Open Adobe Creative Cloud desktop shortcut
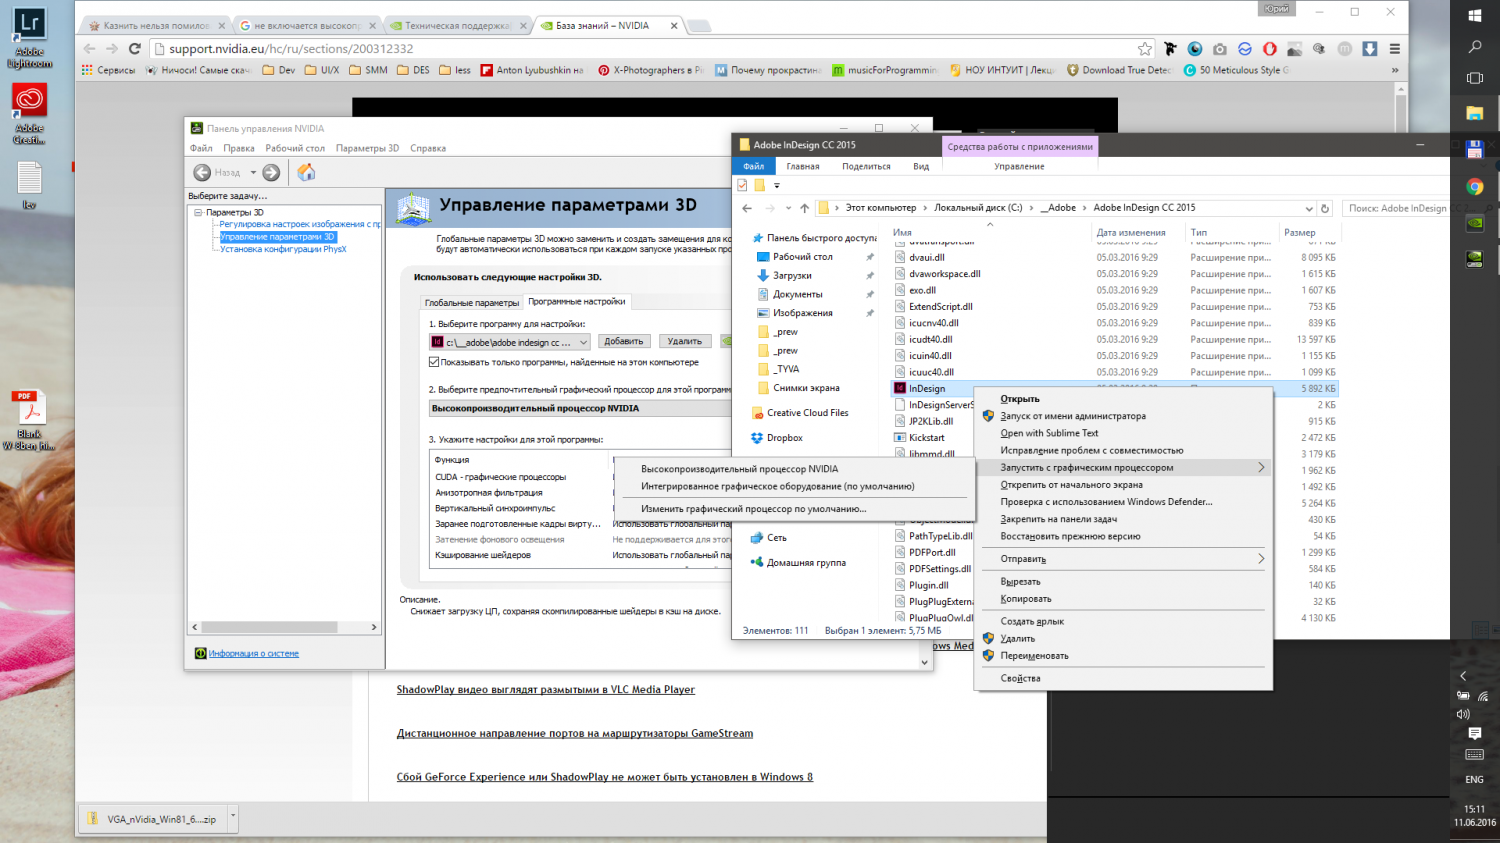1500x843 pixels. [x=29, y=113]
